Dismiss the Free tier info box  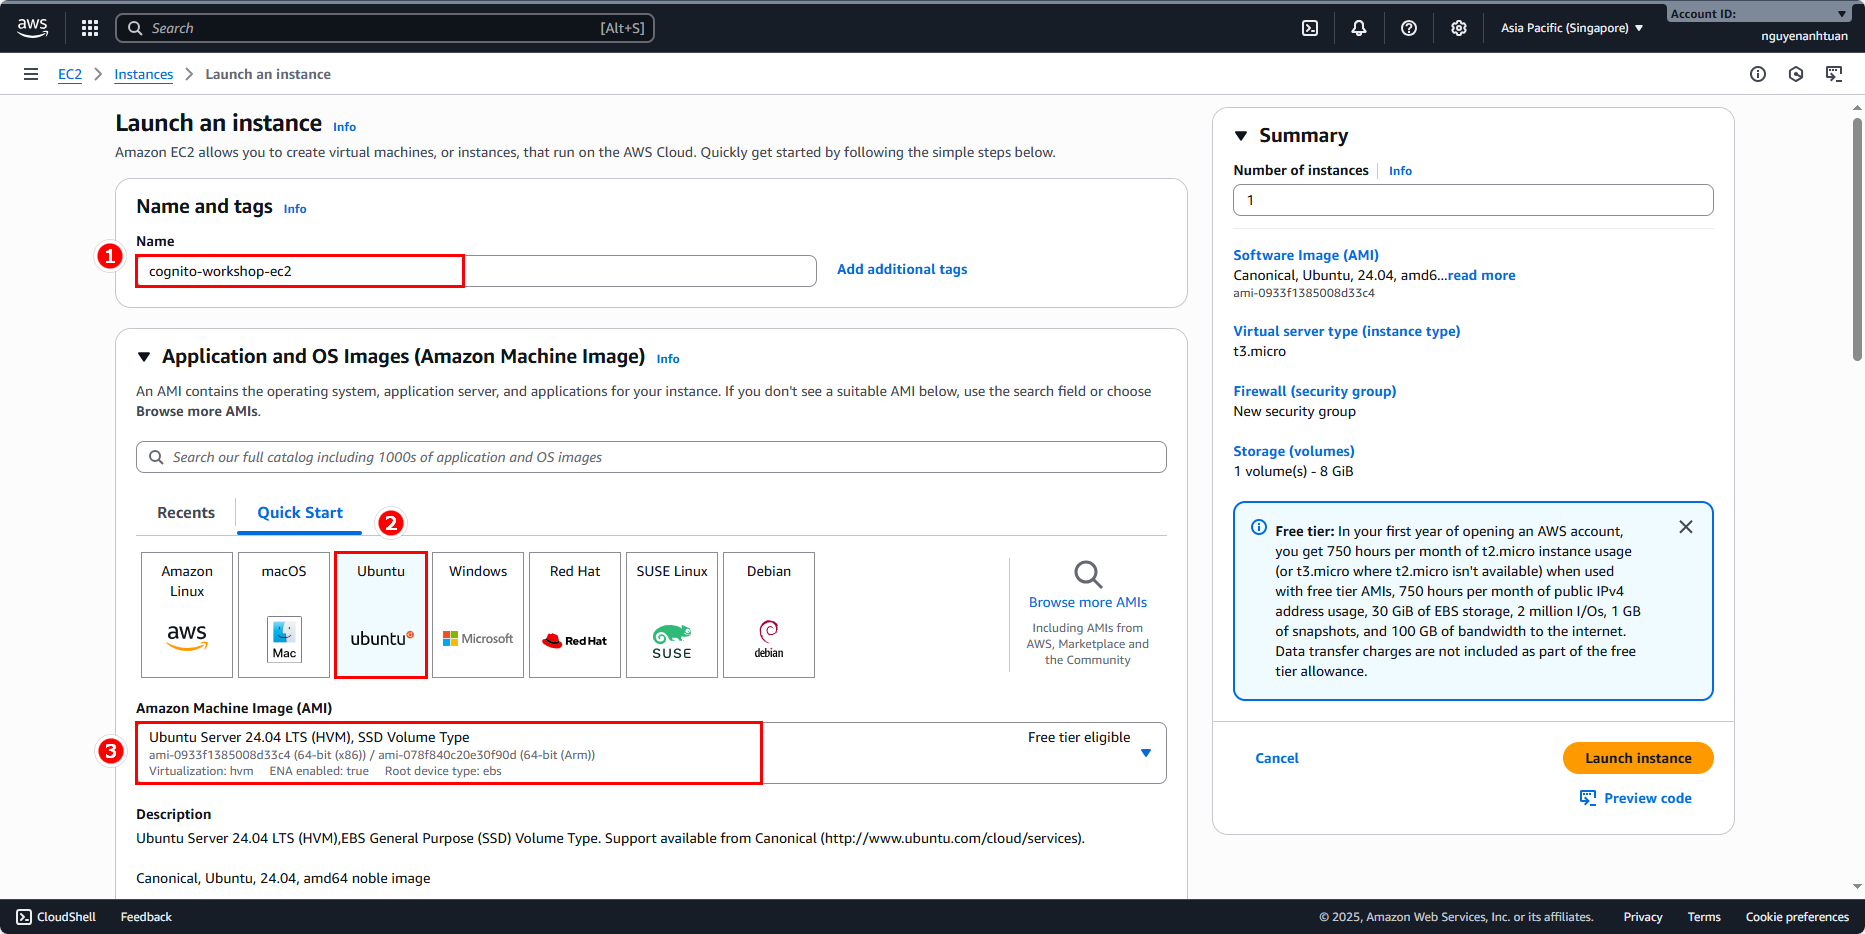click(1686, 527)
